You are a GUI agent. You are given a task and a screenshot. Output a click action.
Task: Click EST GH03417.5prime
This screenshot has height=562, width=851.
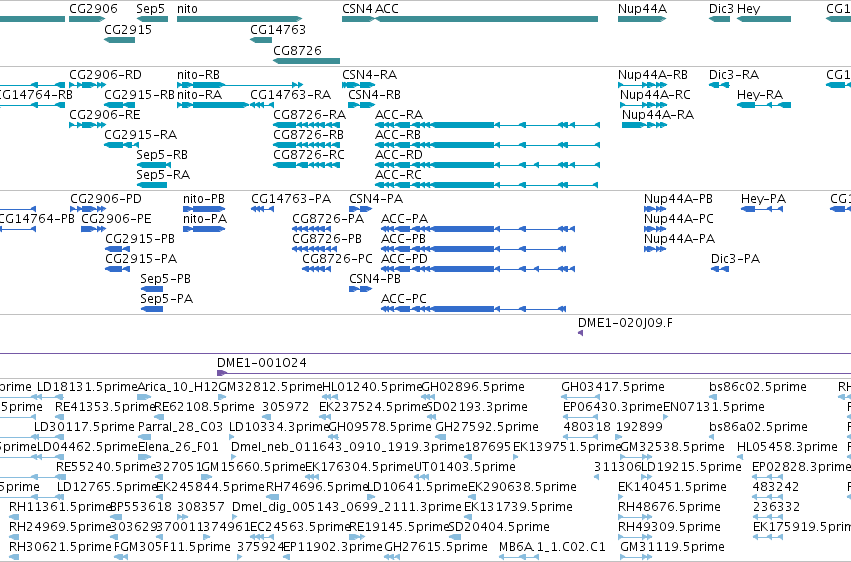(613, 386)
